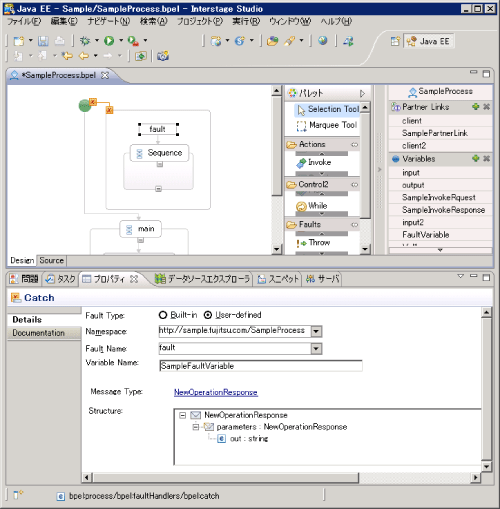Image resolution: width=500 pixels, height=509 pixels.
Task: Switch to the スニペット view tab
Action: tap(278, 279)
